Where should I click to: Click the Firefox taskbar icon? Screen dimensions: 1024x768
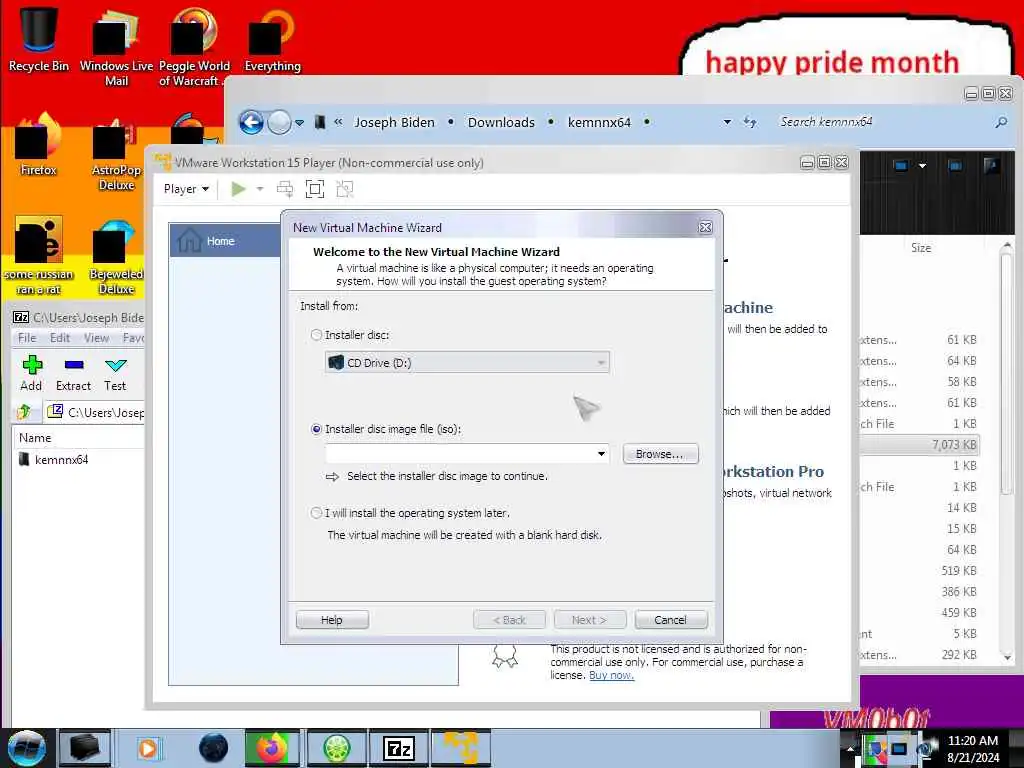272,748
